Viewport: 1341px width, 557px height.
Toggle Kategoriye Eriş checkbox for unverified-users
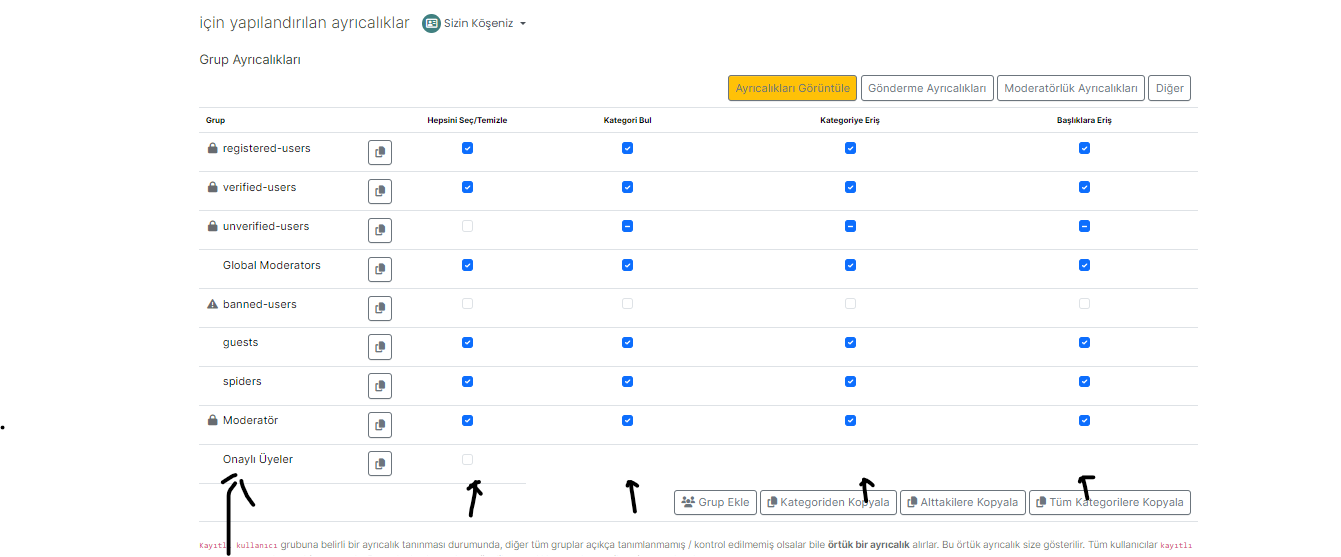tap(850, 226)
